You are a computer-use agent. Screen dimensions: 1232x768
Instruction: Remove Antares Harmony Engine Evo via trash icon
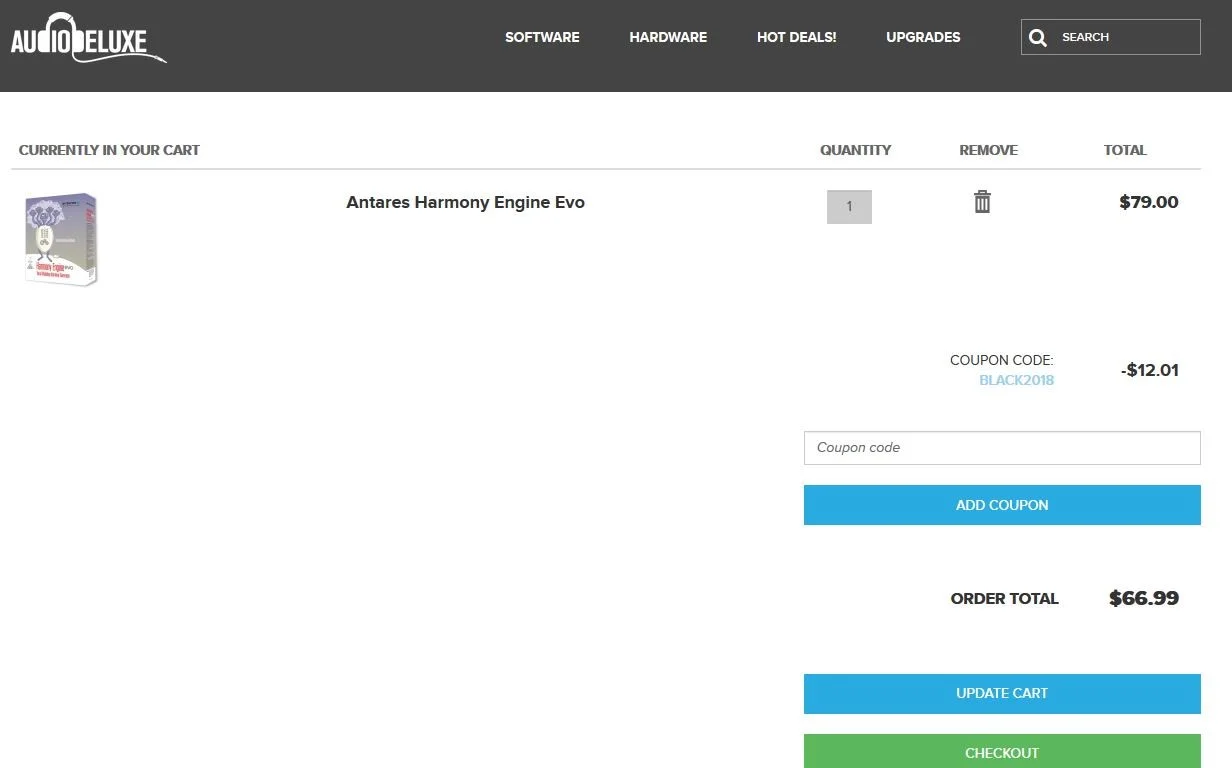(x=983, y=202)
